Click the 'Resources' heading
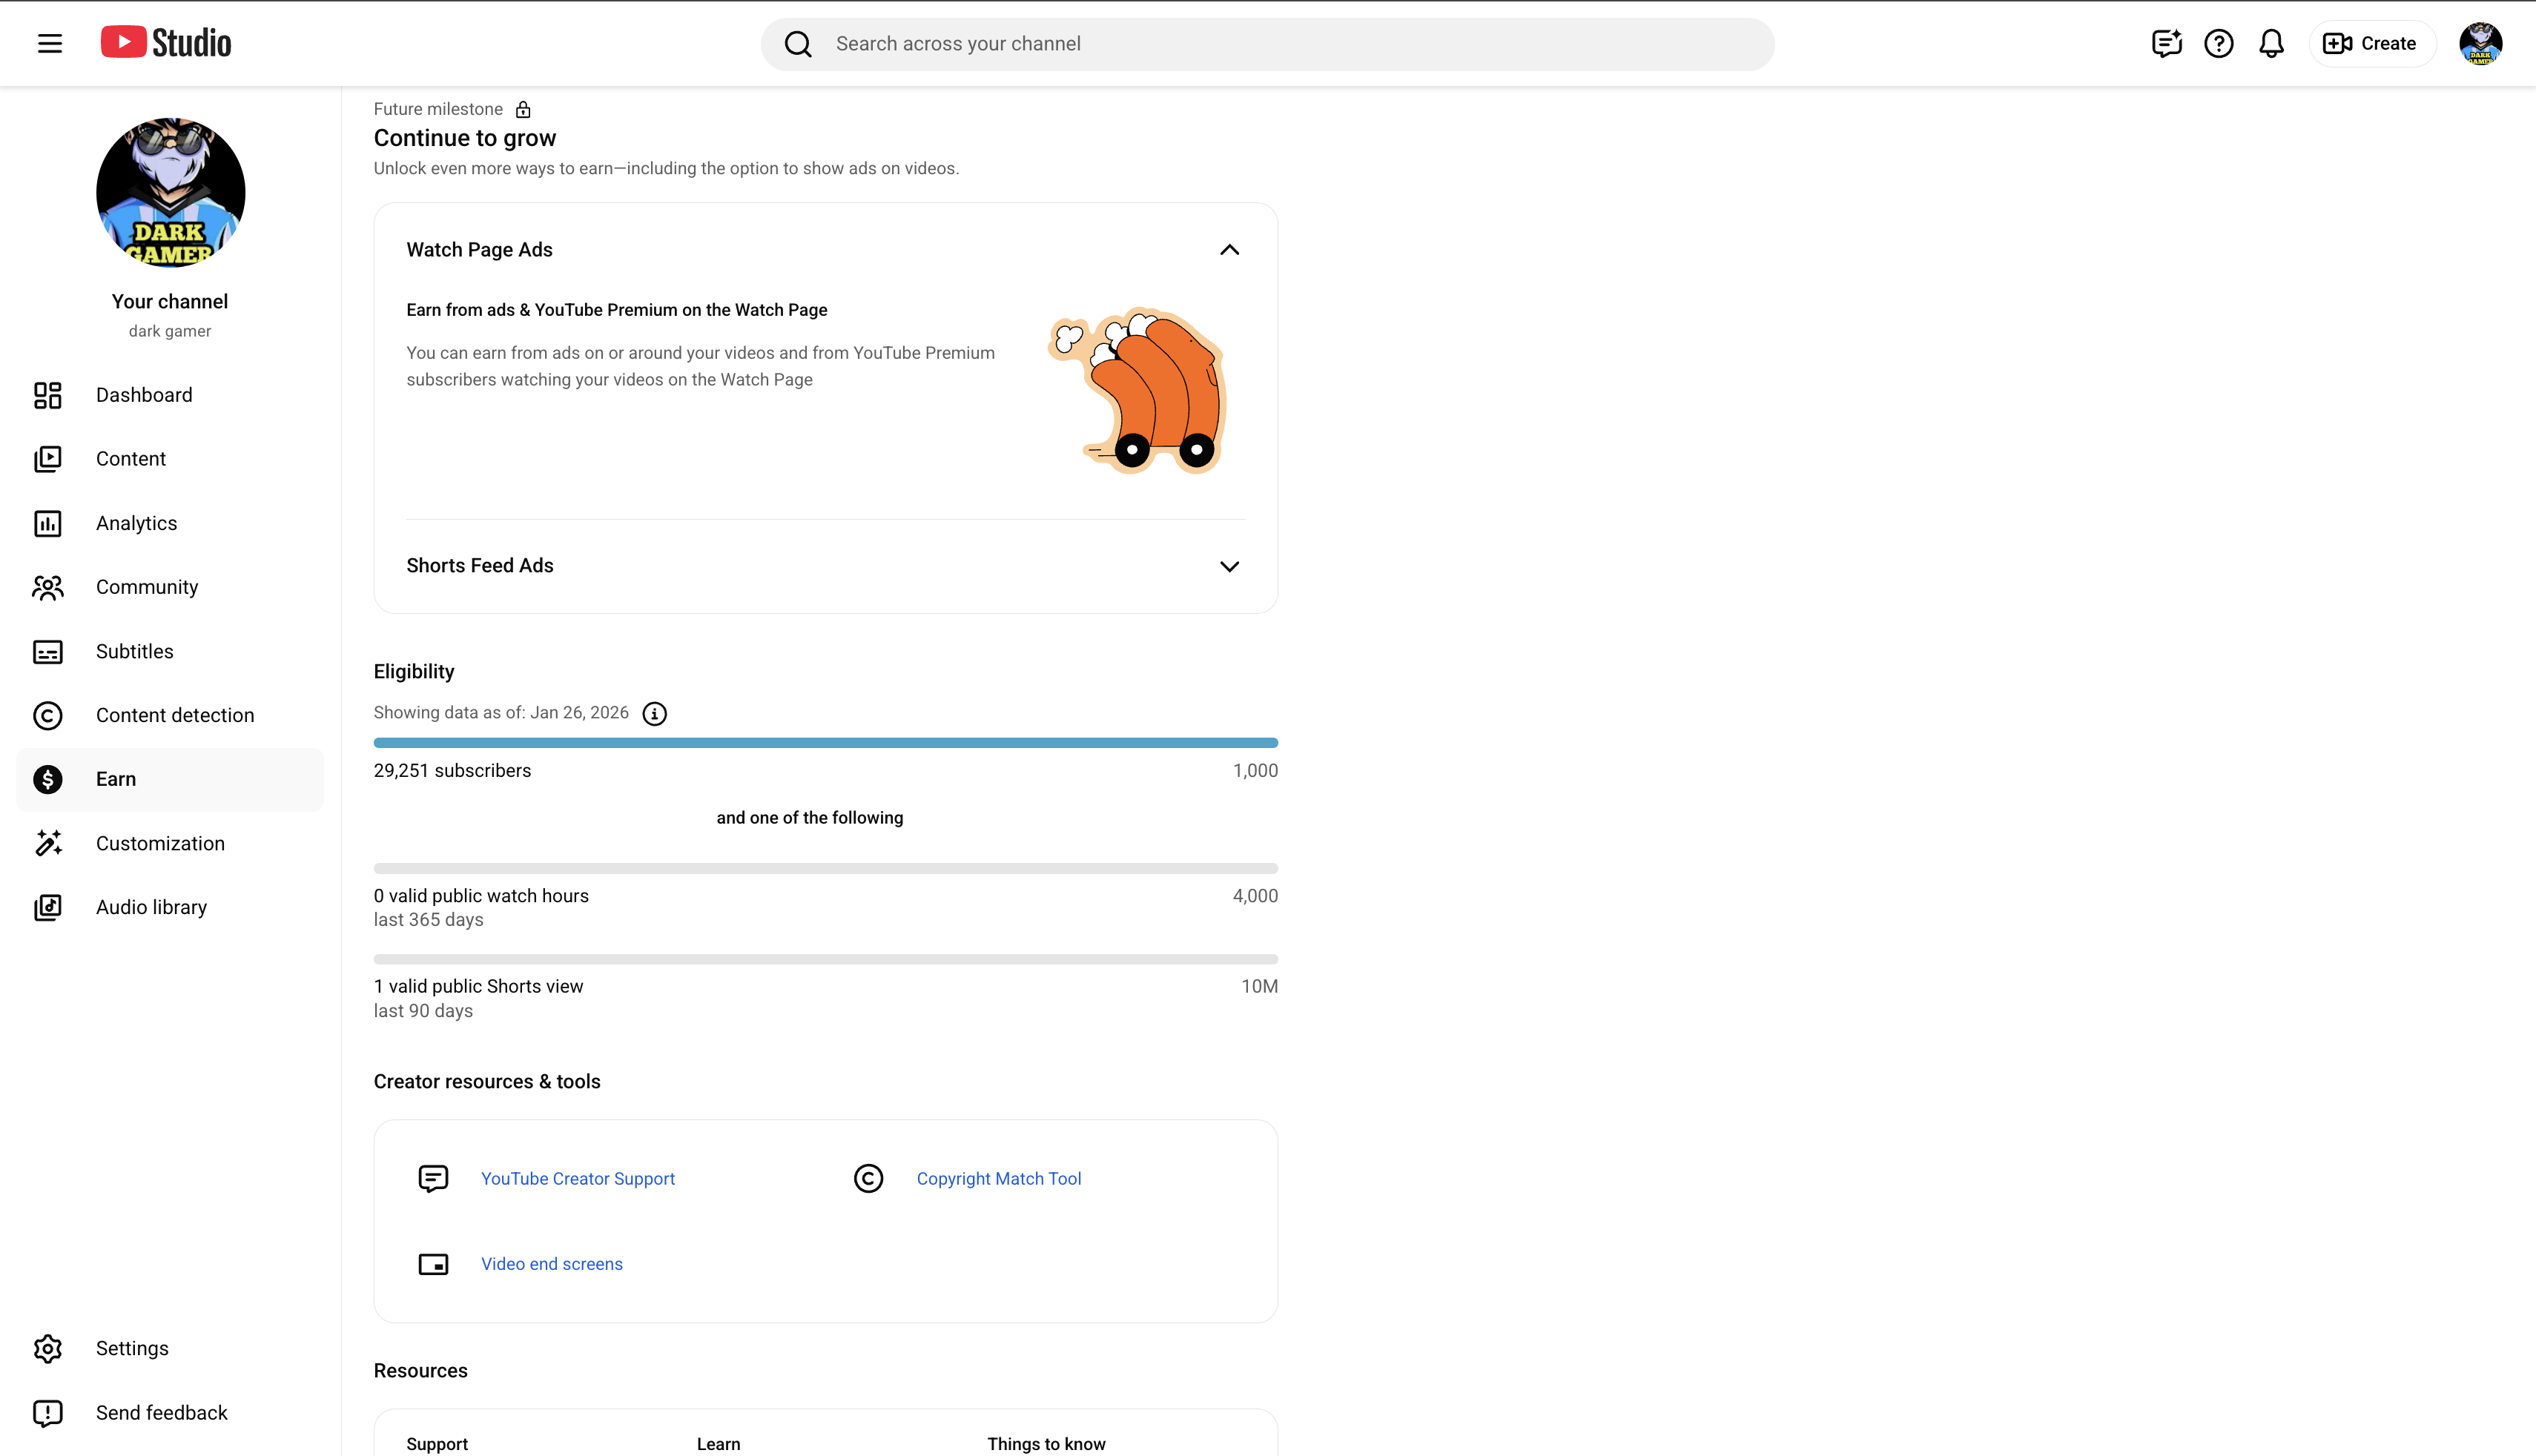The height and width of the screenshot is (1456, 2536). click(x=421, y=1371)
